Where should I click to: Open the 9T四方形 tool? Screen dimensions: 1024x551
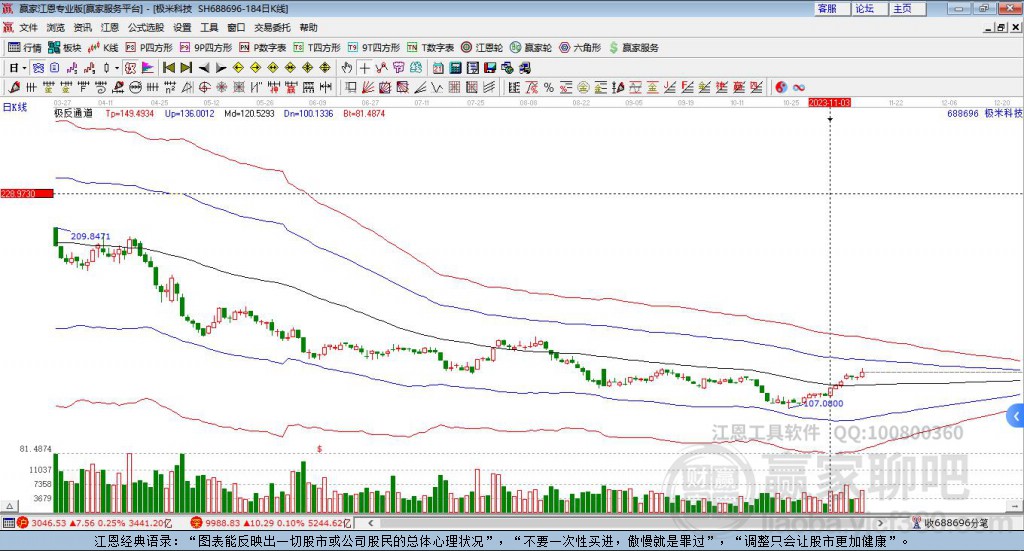[x=374, y=48]
